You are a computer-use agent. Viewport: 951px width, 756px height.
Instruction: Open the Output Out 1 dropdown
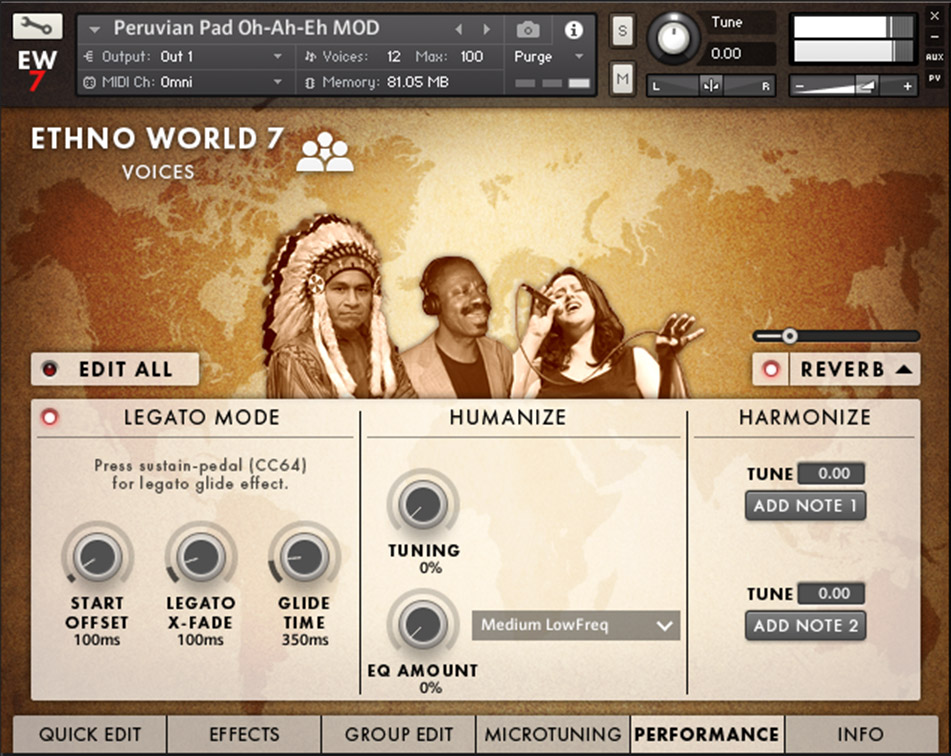coord(277,56)
